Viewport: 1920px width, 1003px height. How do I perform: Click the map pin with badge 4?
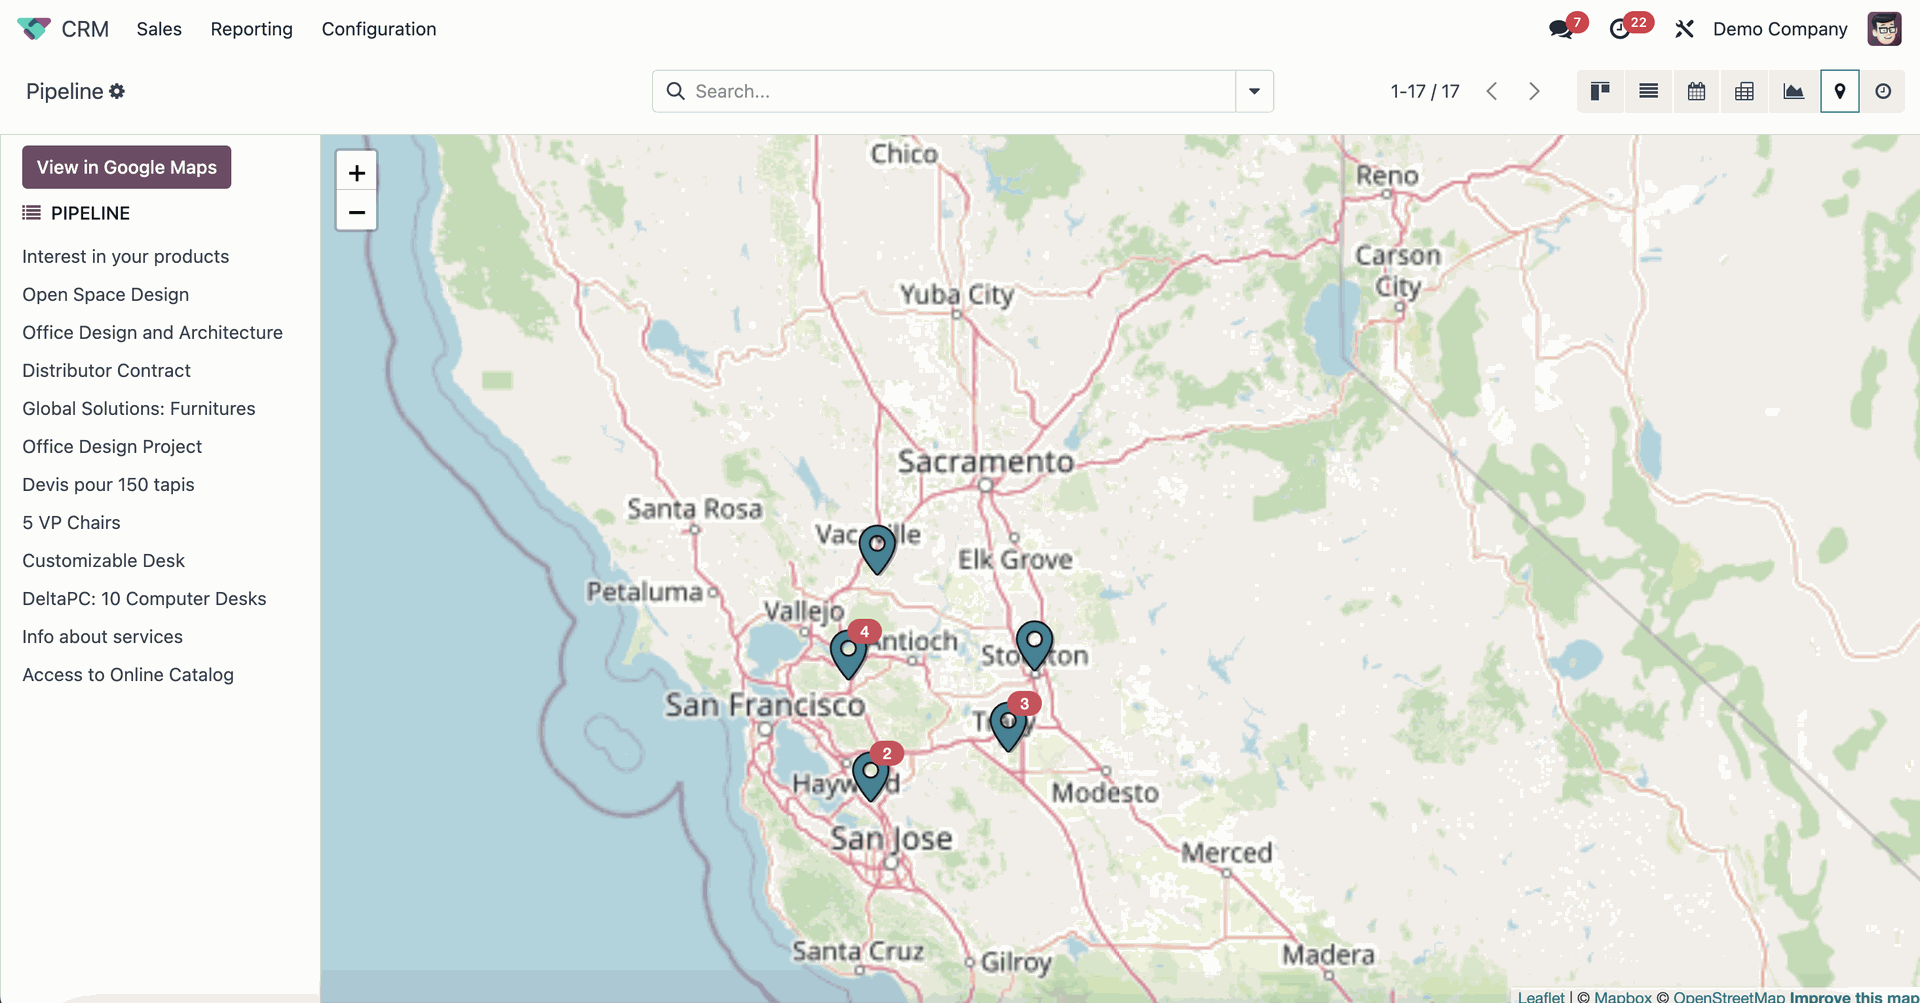click(x=849, y=653)
